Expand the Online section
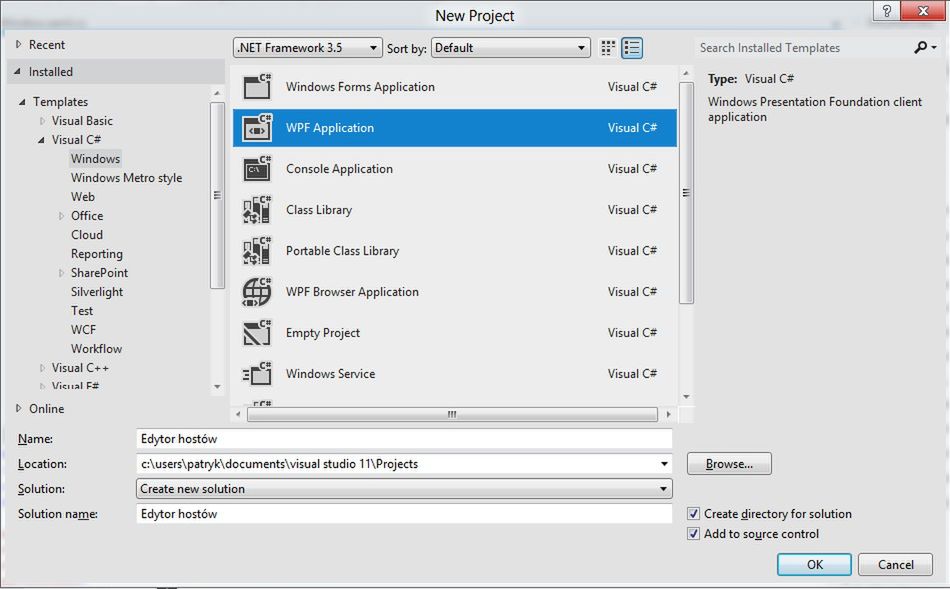 click(x=18, y=408)
